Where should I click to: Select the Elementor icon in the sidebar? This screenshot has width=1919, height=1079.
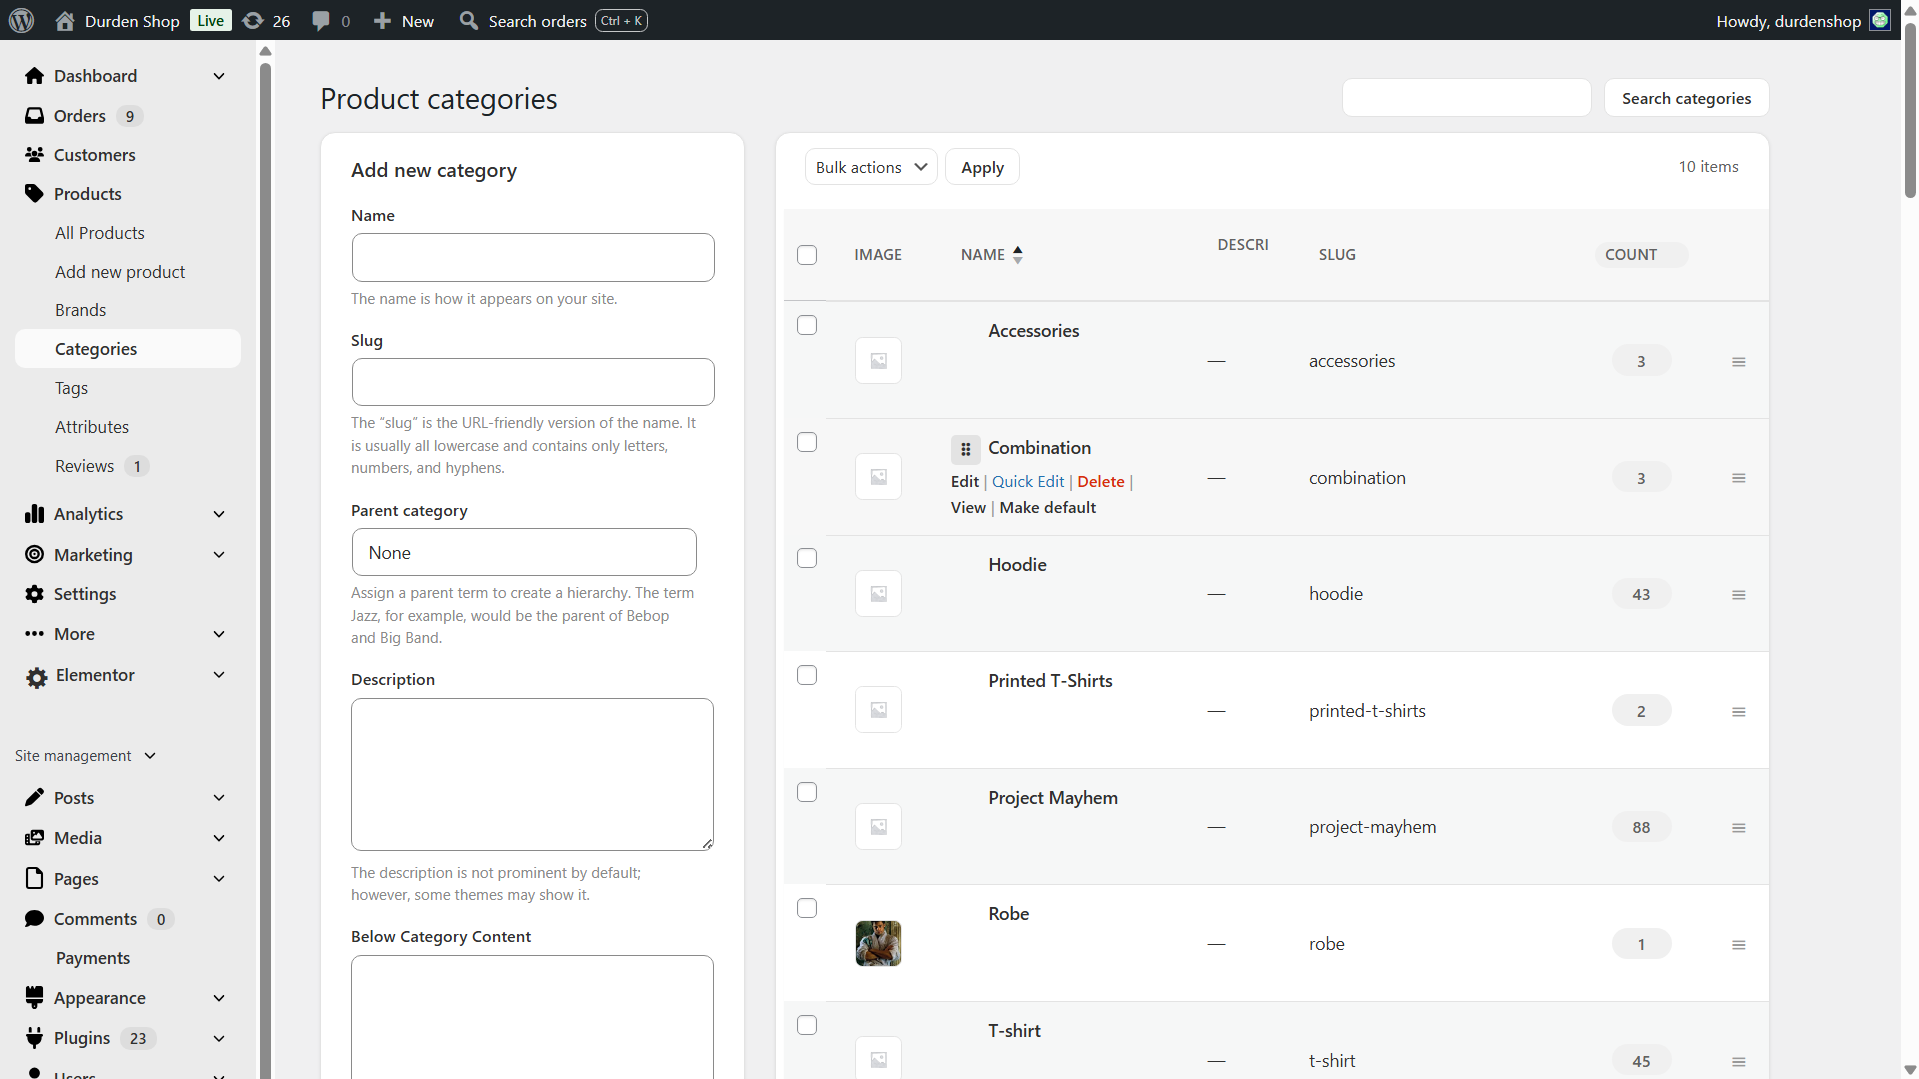(x=35, y=675)
